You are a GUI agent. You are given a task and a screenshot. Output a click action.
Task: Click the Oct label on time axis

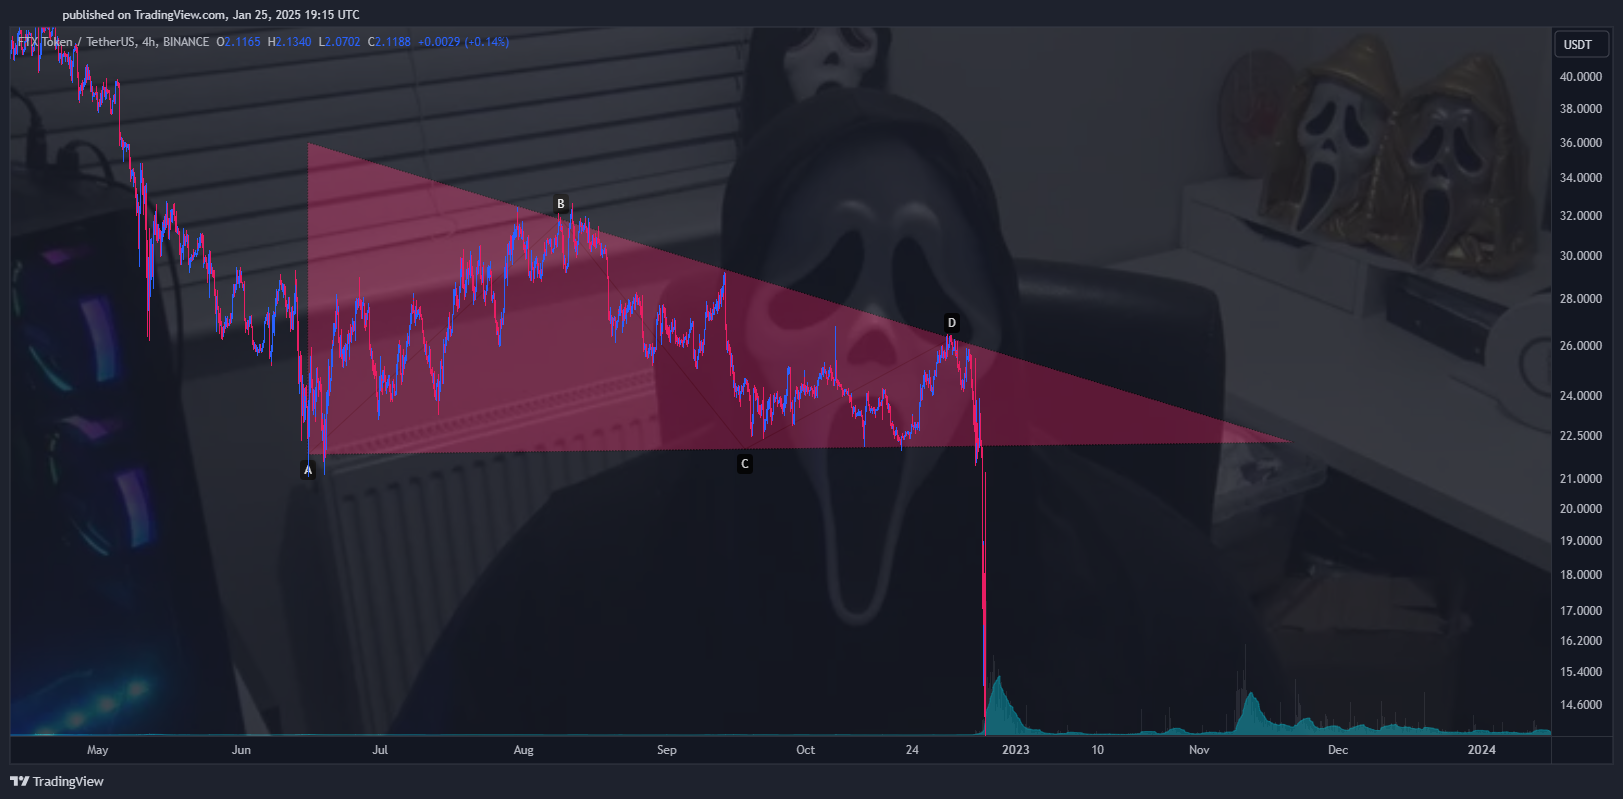pos(806,750)
